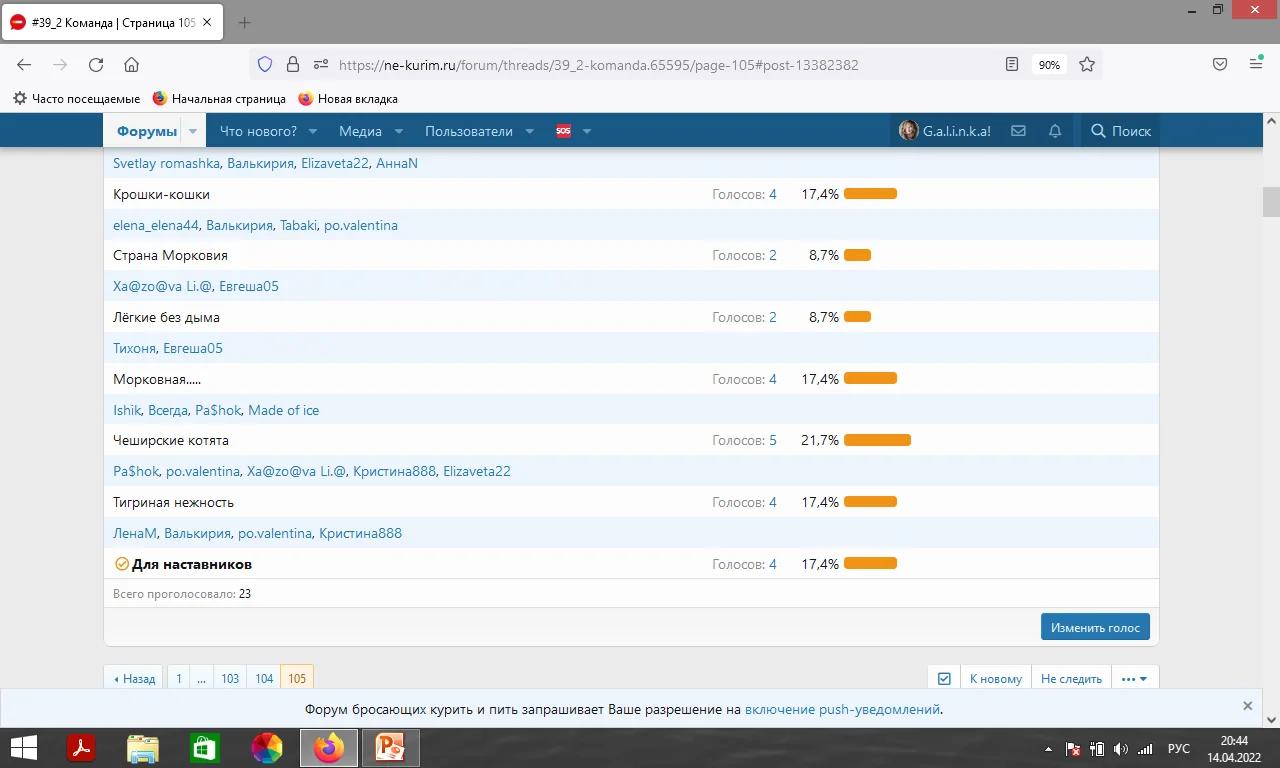View the vote count for Страна Морковия

coord(773,255)
